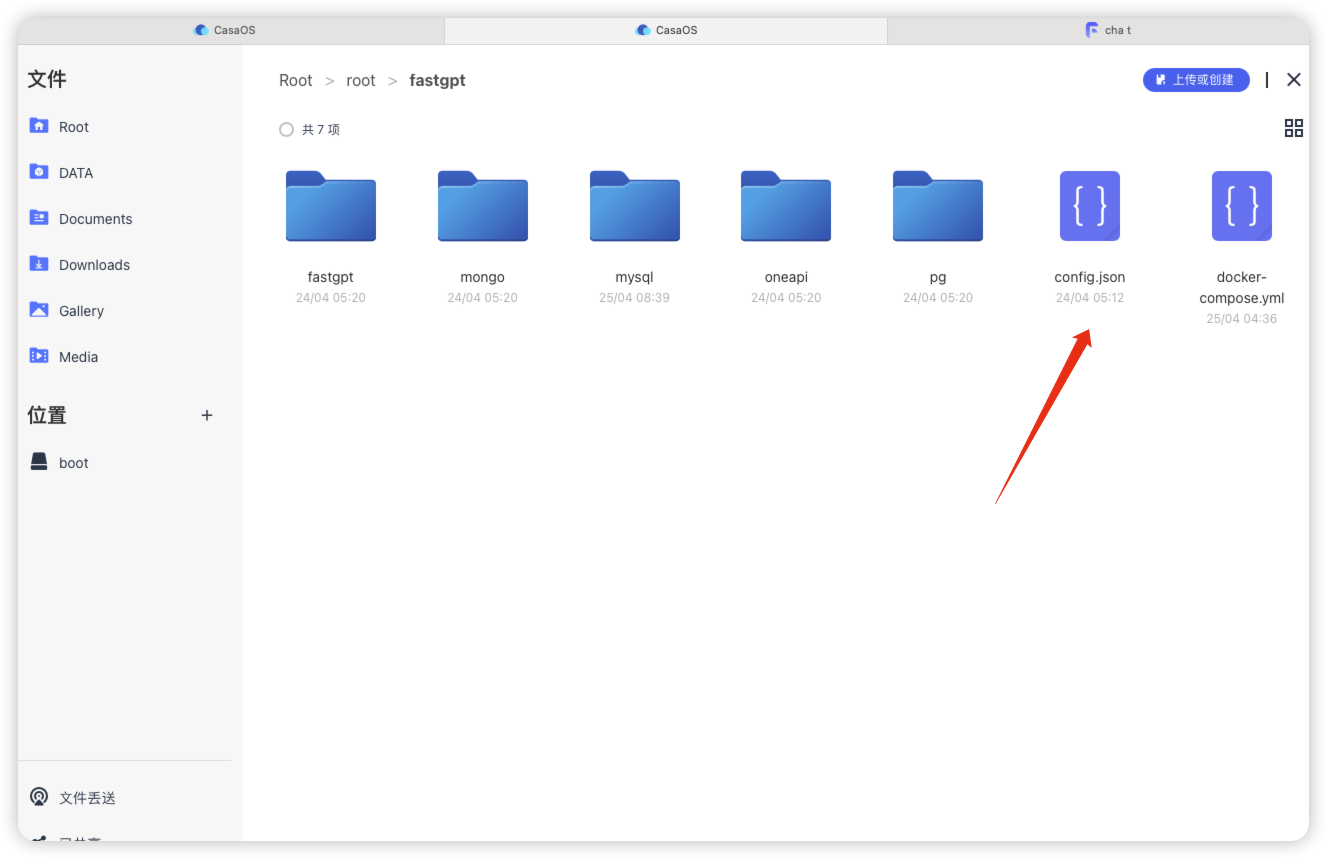Close the Files window with X
Viewport: 1327px width, 859px height.
pyautogui.click(x=1294, y=80)
